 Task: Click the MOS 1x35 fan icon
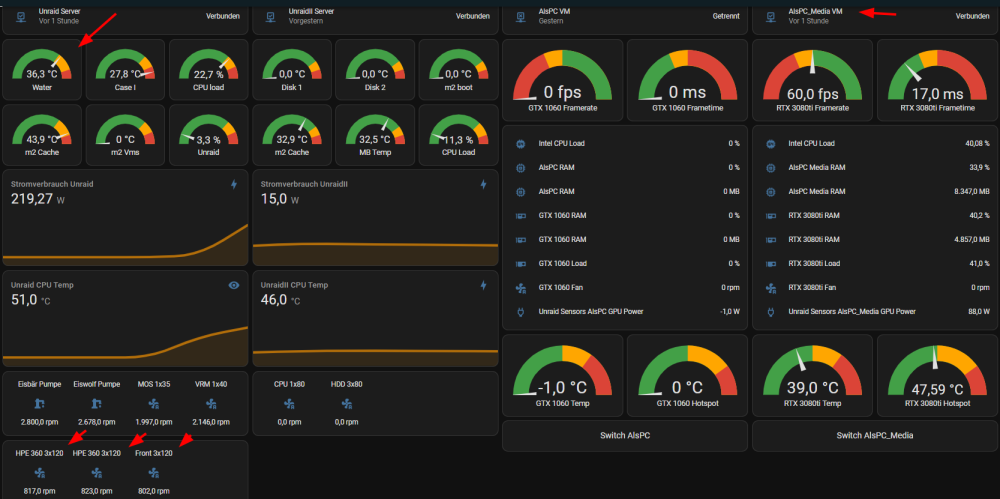pyautogui.click(x=154, y=403)
